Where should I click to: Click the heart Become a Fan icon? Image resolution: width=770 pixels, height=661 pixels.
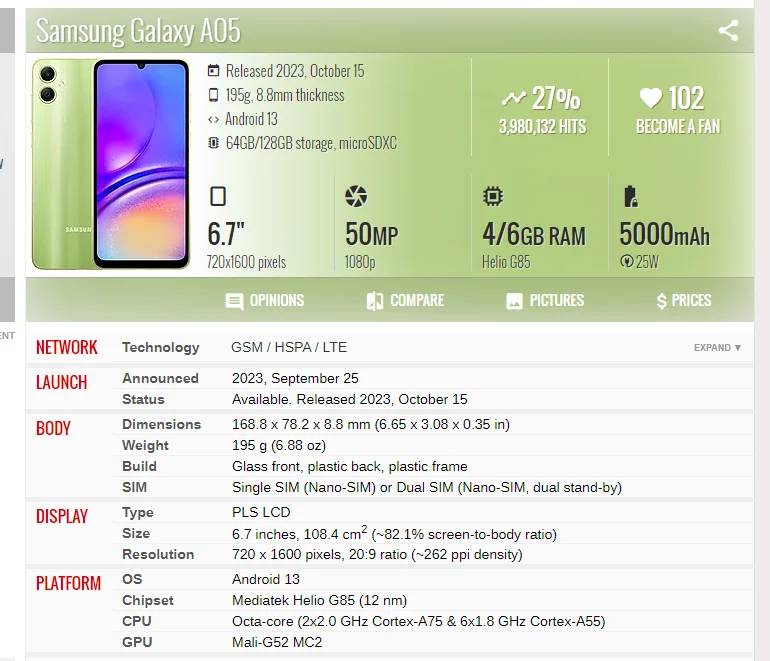click(x=651, y=98)
